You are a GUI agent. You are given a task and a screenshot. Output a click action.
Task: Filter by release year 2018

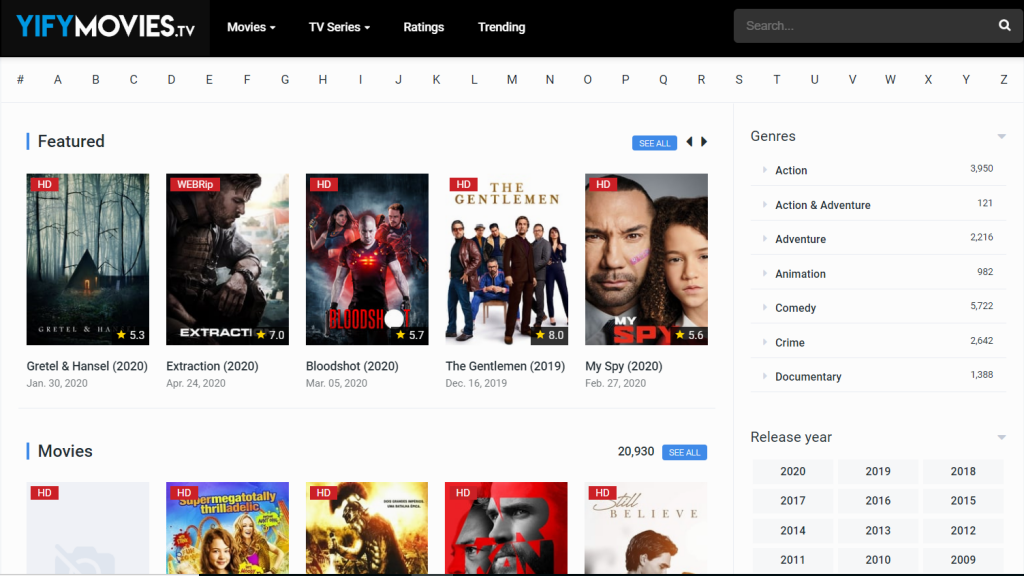click(963, 471)
